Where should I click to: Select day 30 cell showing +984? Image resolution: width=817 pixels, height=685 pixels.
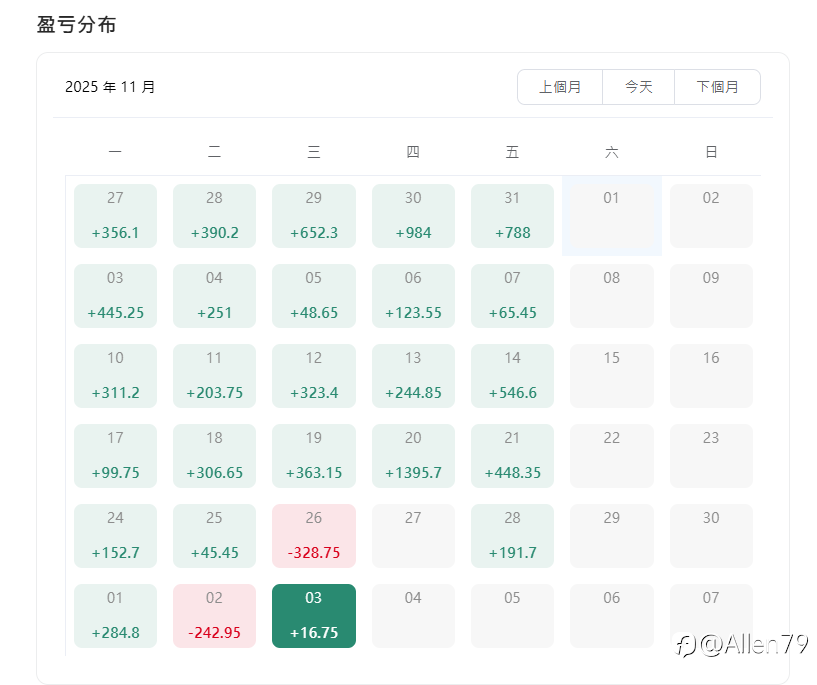pos(413,216)
